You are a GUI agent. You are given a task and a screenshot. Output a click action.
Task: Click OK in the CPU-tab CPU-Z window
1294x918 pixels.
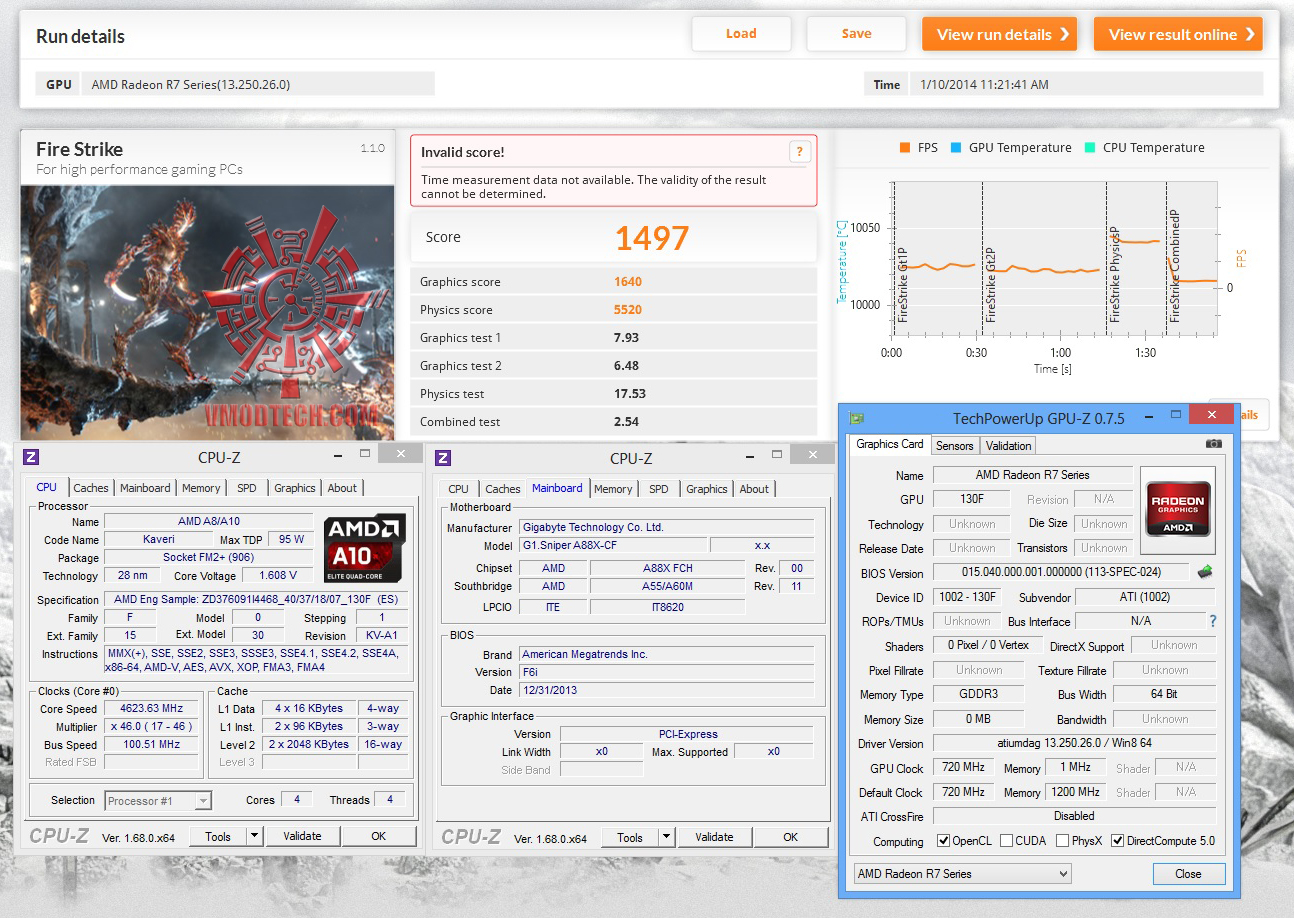tap(378, 837)
